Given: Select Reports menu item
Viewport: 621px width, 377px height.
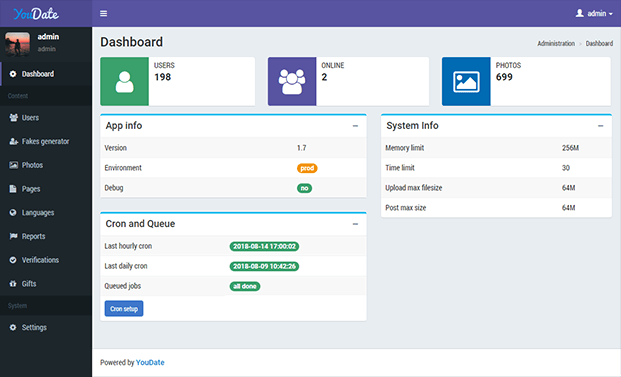Looking at the screenshot, I should tap(46, 236).
